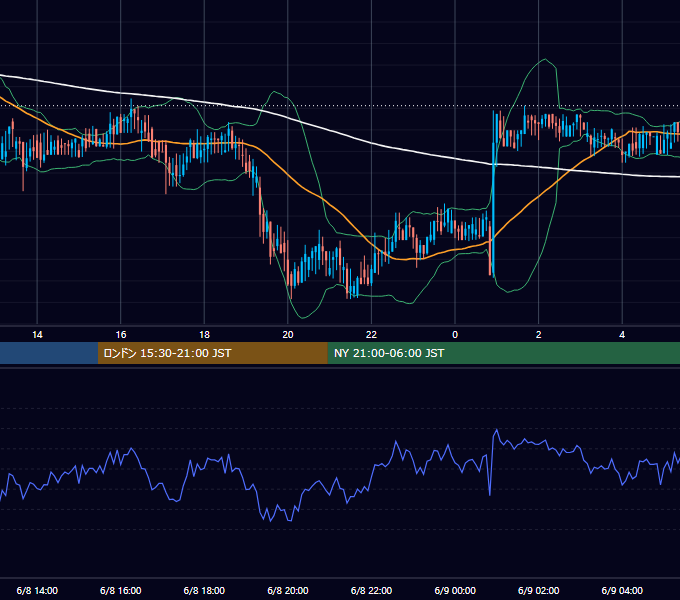Viewport: 680px width, 600px height.
Task: Click the '6/8 16:00' date label
Action: [121, 590]
